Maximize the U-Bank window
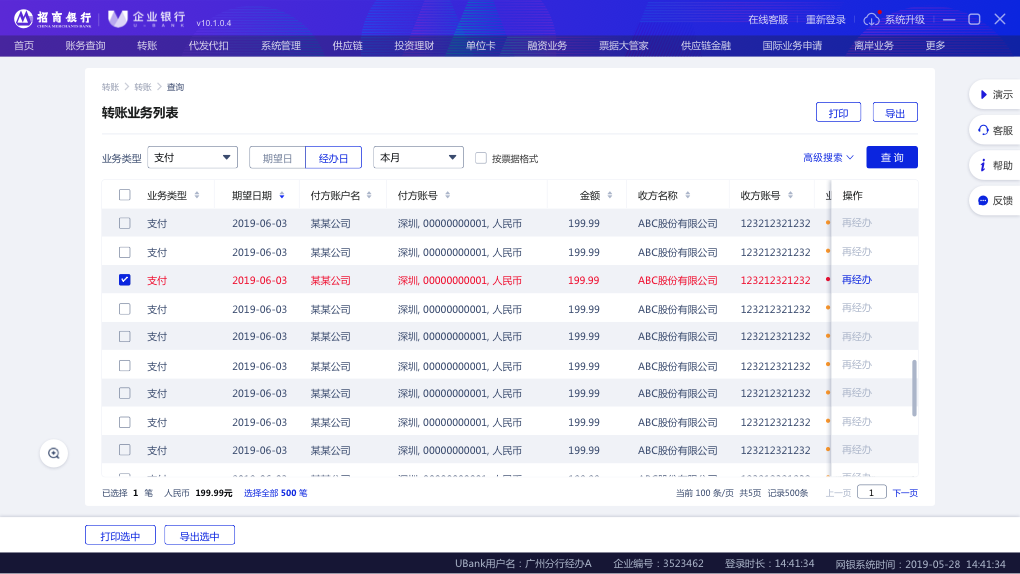This screenshot has height=574, width=1020. tap(974, 20)
